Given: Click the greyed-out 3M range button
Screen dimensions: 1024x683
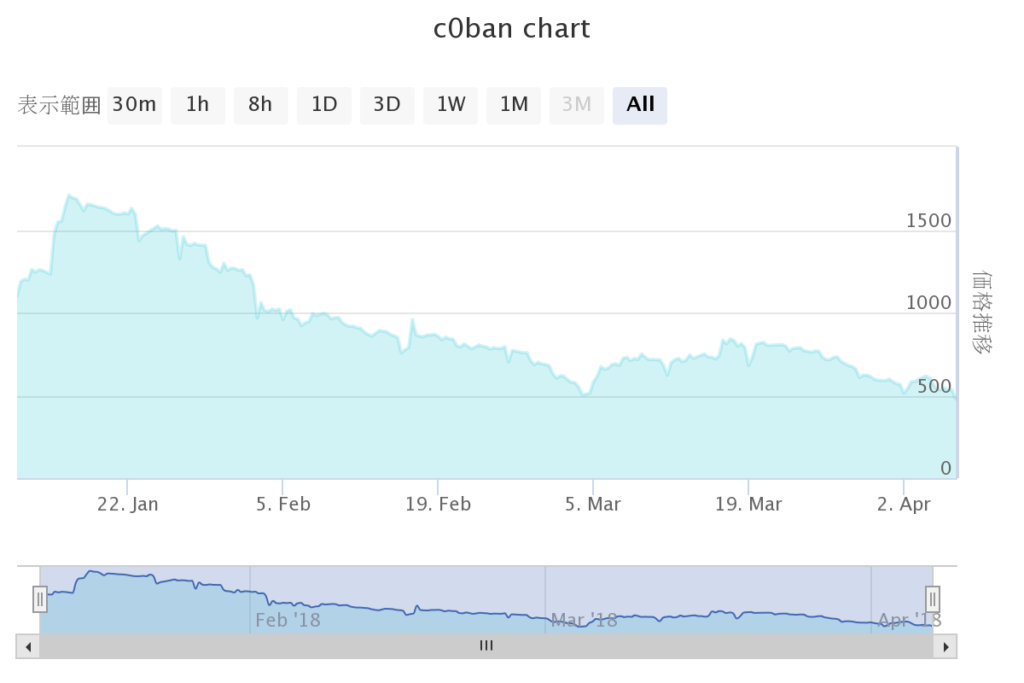Looking at the screenshot, I should point(577,105).
